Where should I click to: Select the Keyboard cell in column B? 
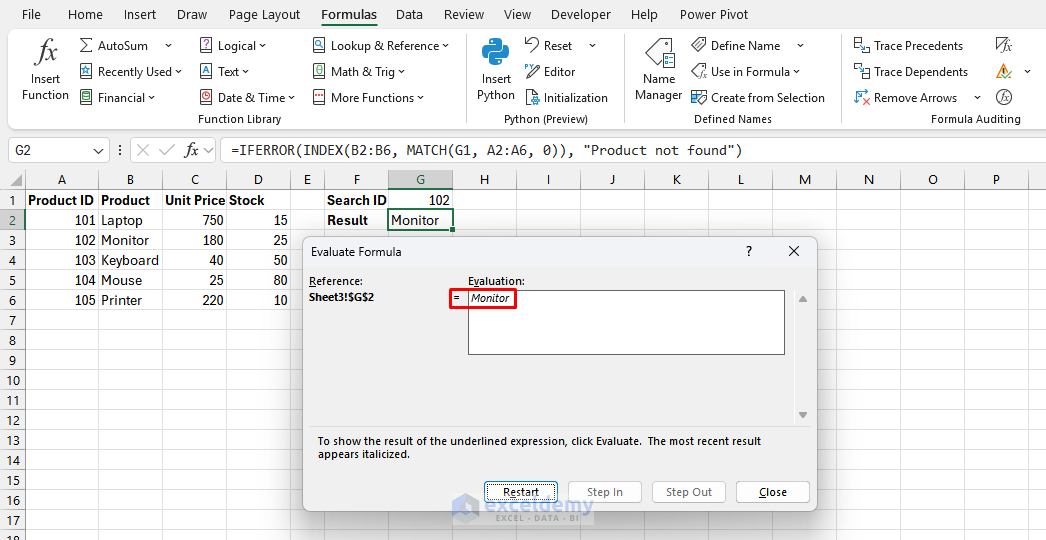pyautogui.click(x=130, y=260)
